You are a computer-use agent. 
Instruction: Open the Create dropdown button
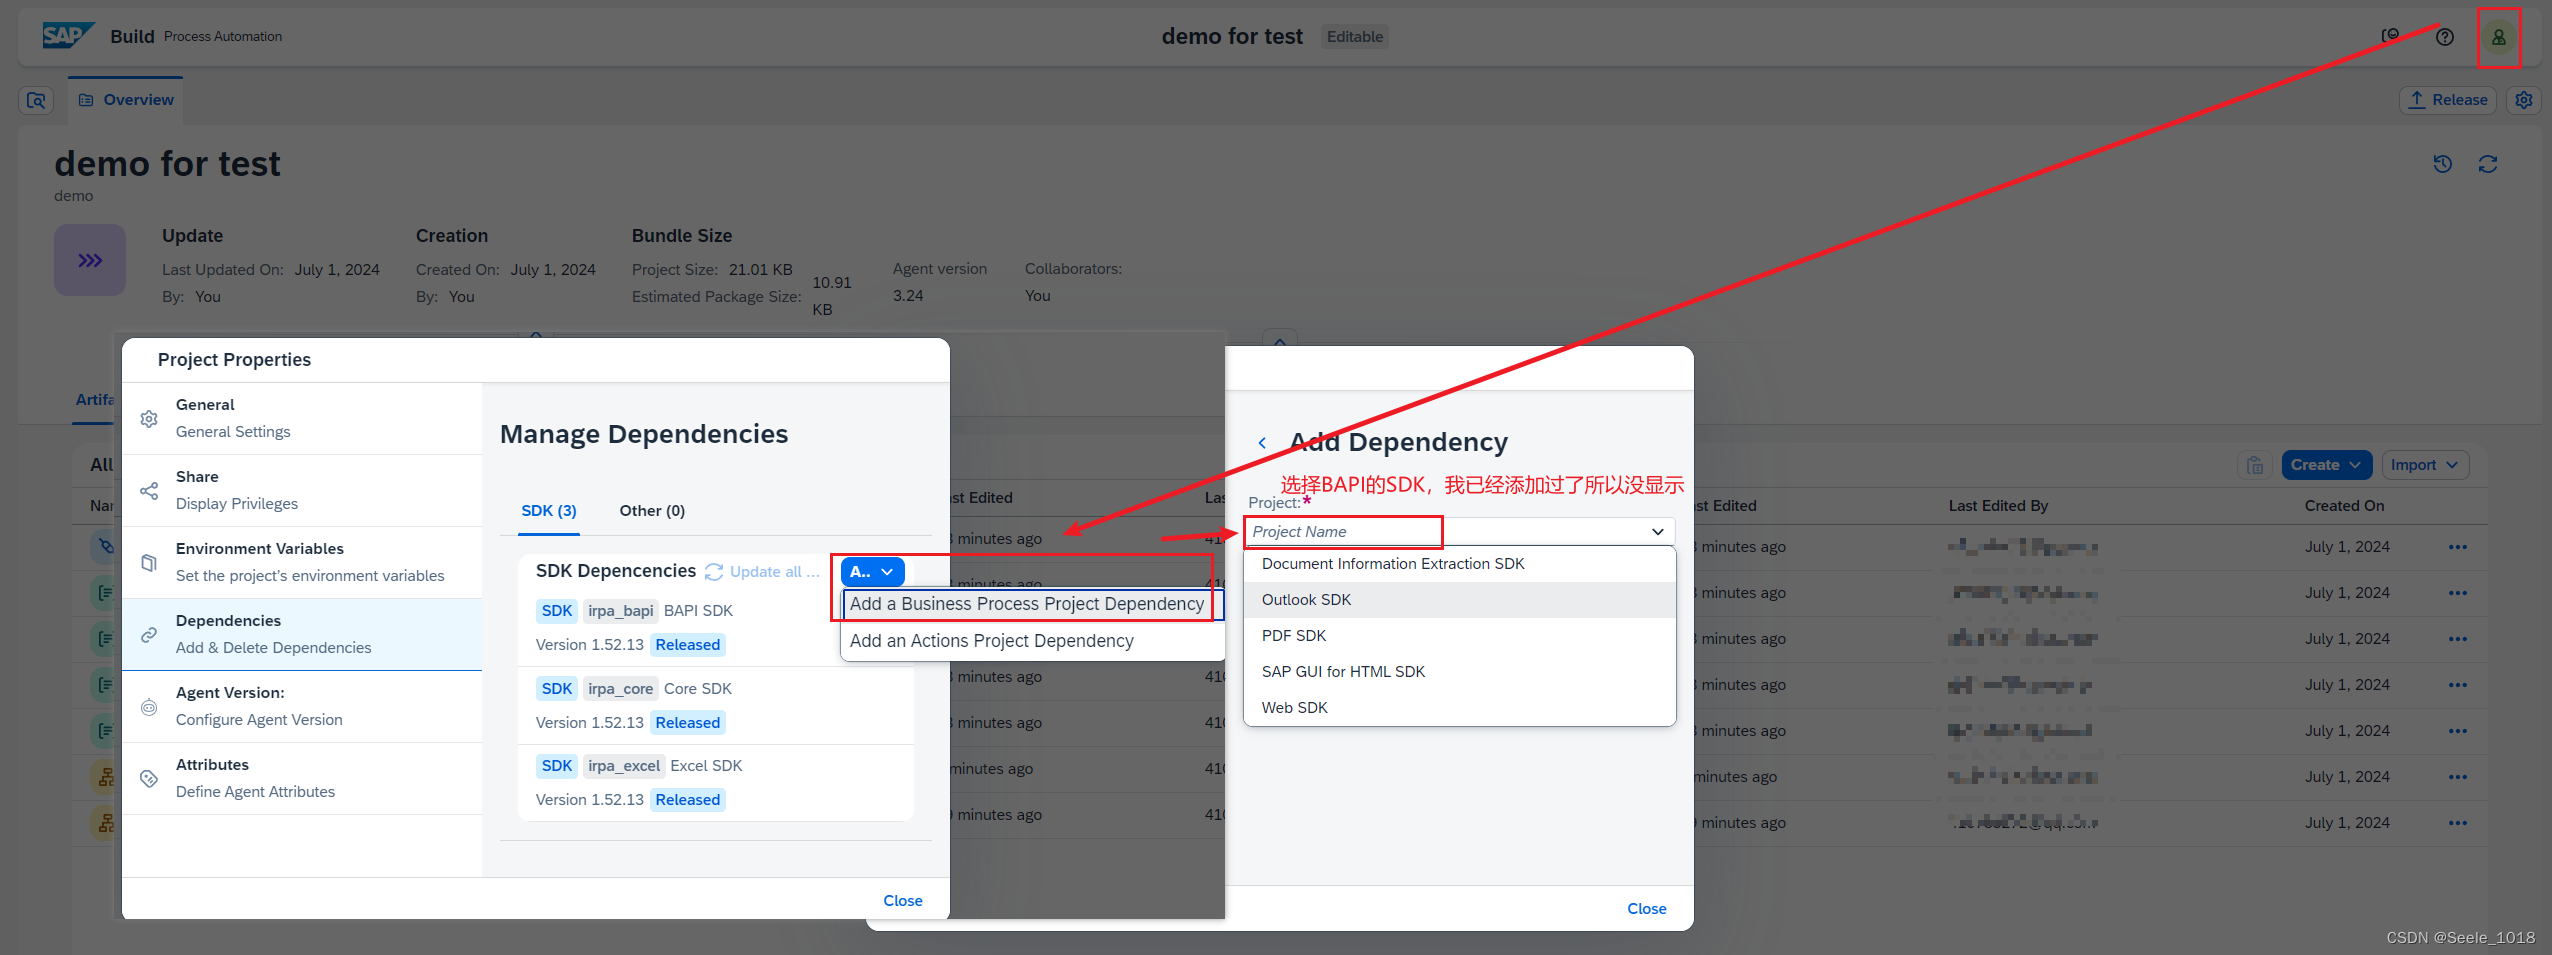(x=2327, y=465)
